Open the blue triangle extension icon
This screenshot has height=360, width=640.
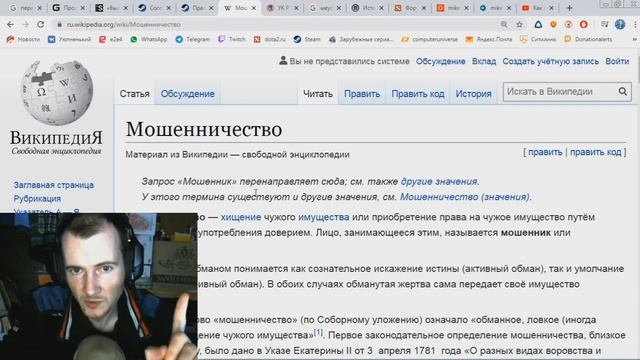click(538, 24)
